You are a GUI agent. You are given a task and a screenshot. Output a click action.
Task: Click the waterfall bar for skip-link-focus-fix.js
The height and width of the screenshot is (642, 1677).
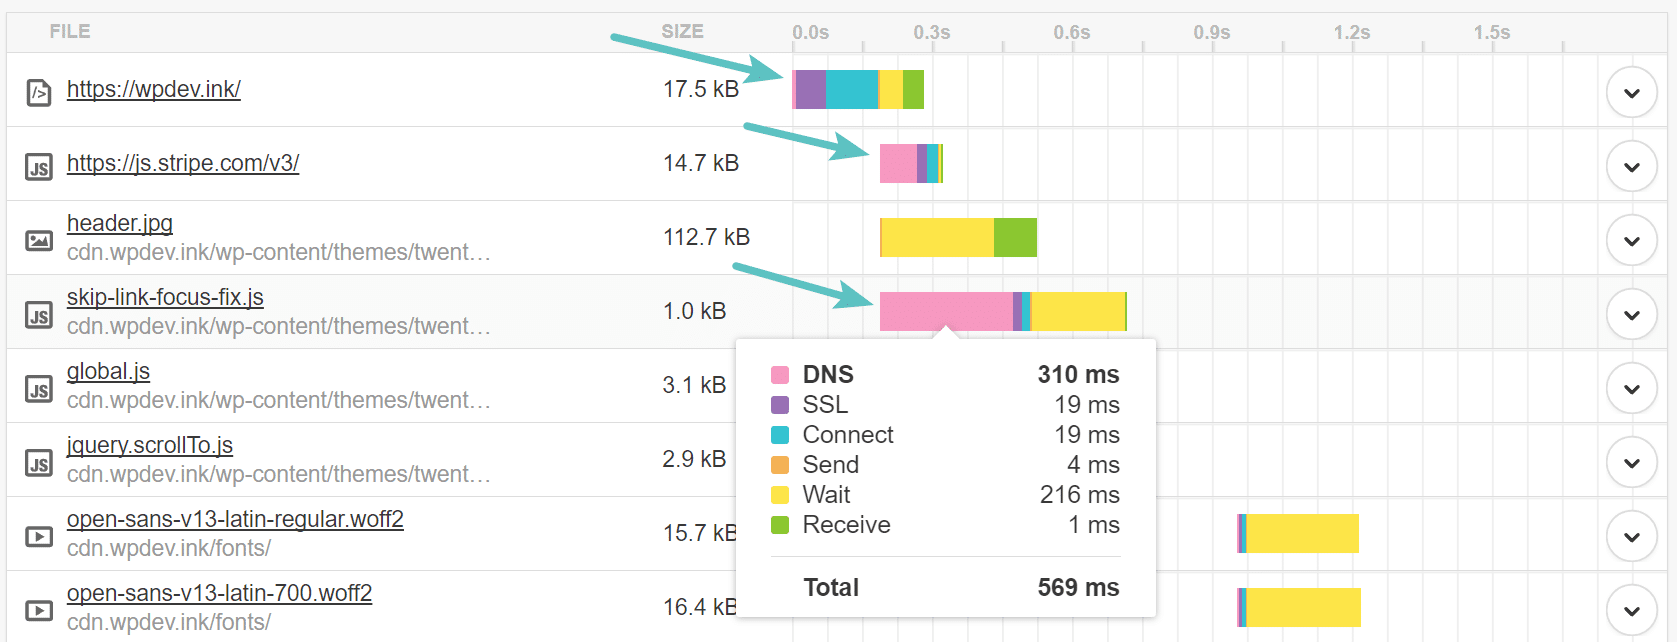point(1000,311)
